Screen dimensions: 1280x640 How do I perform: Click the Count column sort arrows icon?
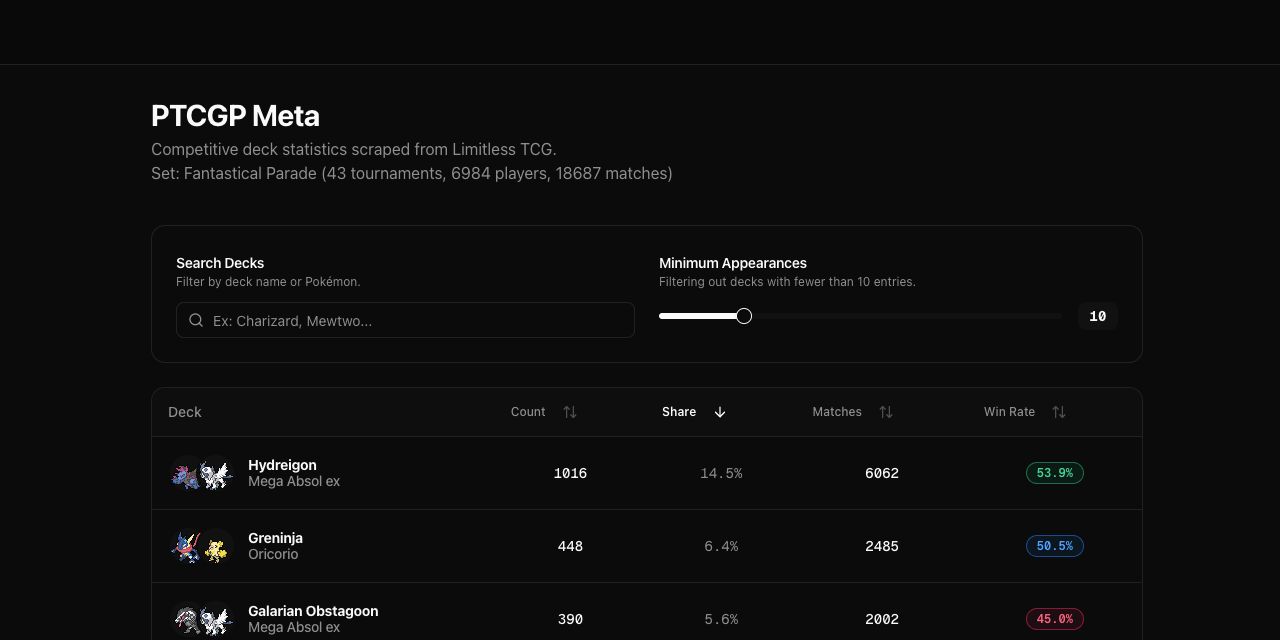pyautogui.click(x=570, y=412)
